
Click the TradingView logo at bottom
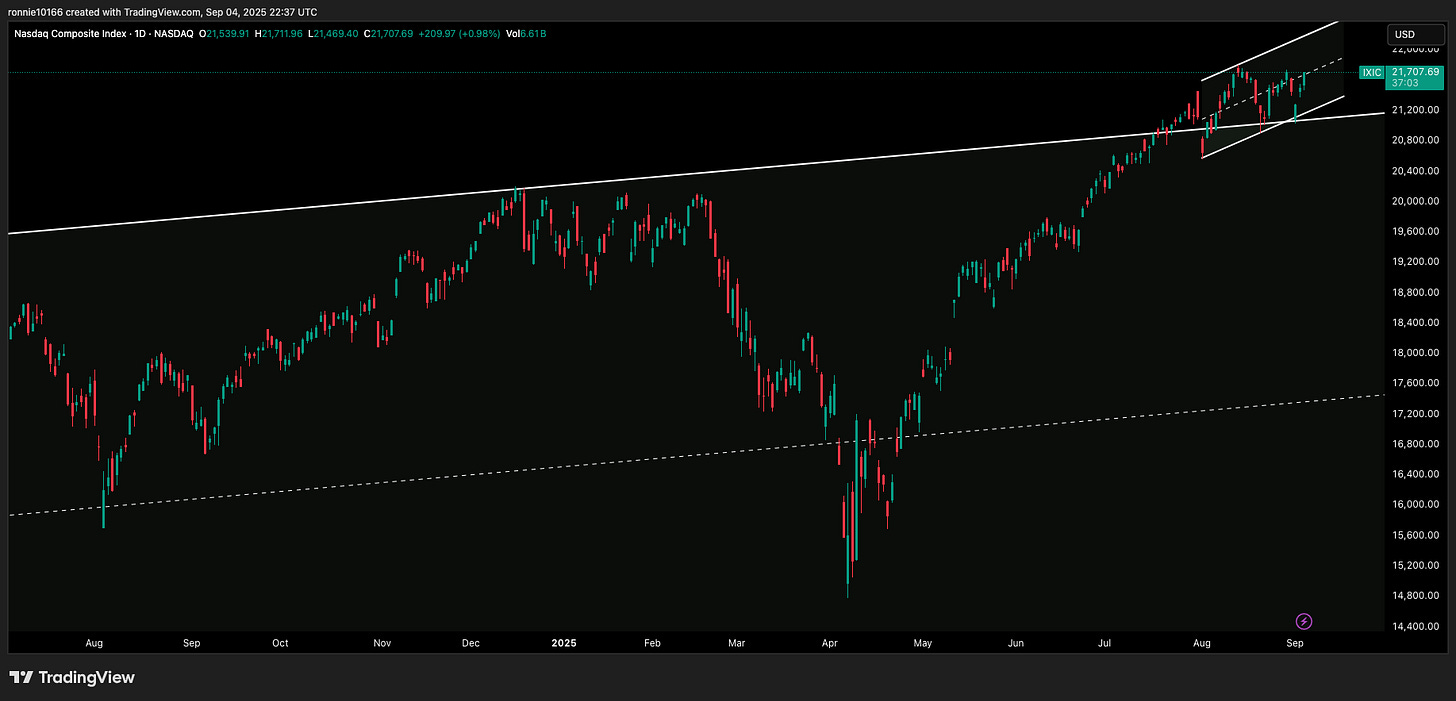[x=72, y=677]
